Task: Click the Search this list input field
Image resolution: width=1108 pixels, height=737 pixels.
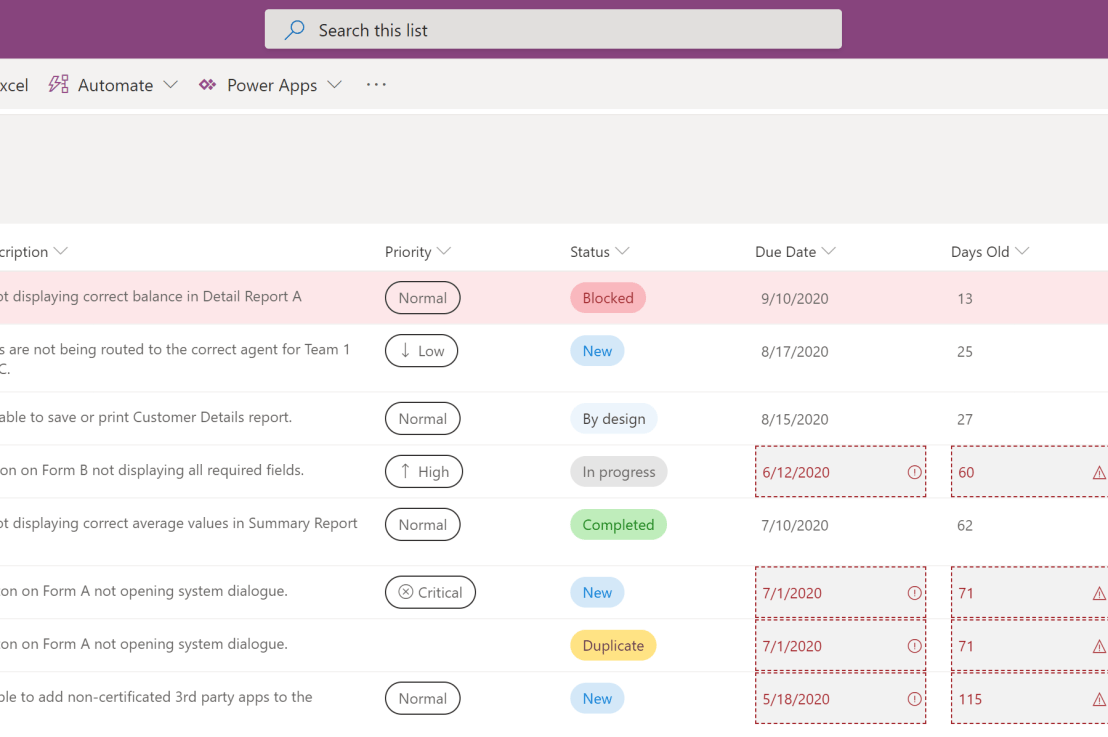Action: tap(552, 29)
